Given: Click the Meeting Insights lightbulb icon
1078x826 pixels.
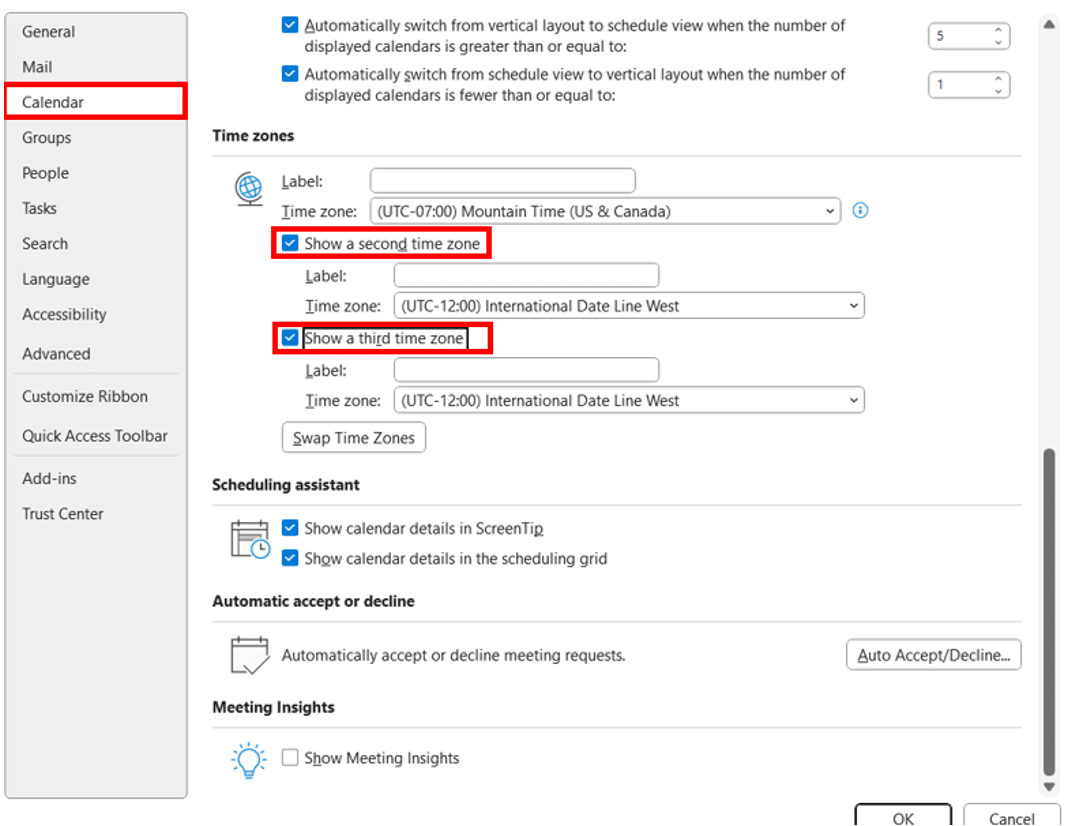Looking at the screenshot, I should 248,760.
